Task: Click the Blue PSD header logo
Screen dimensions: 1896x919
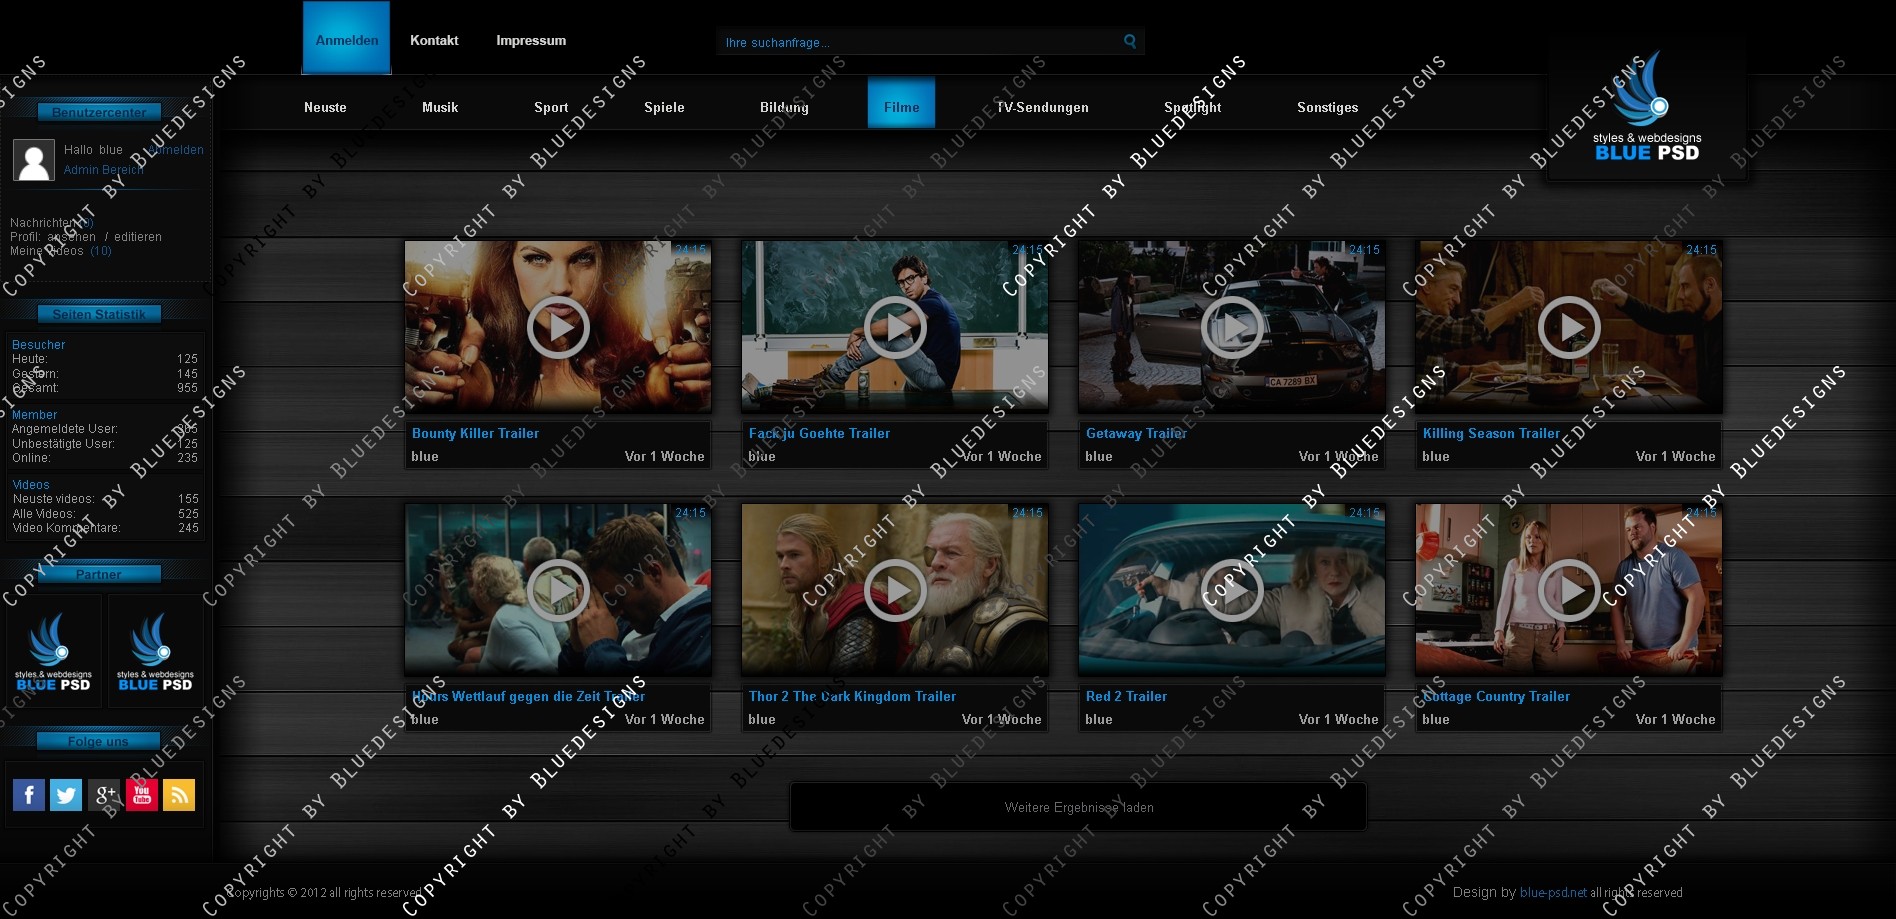Action: point(1646,108)
